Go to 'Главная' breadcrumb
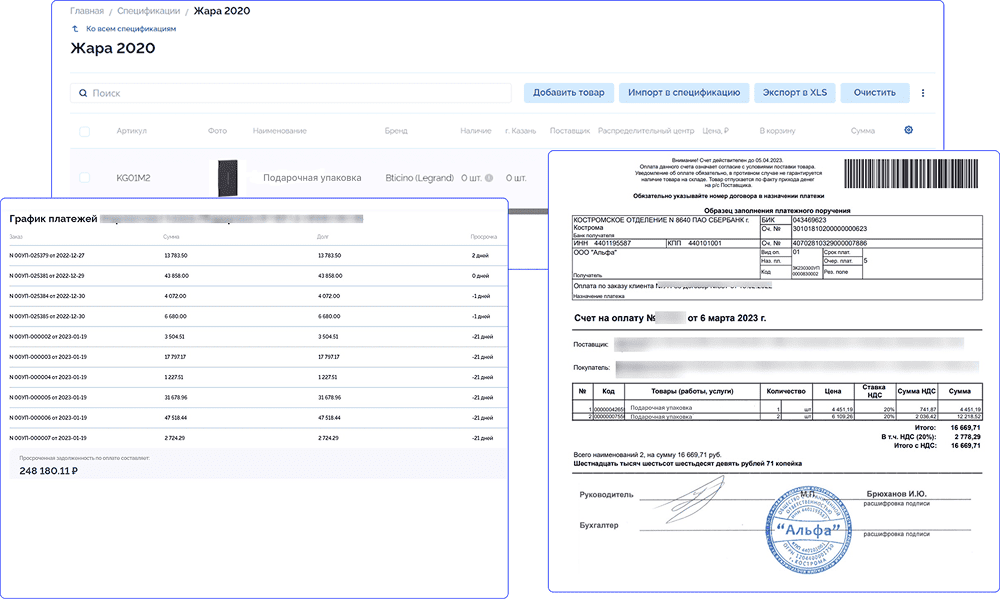This screenshot has height=599, width=1000. 87,10
